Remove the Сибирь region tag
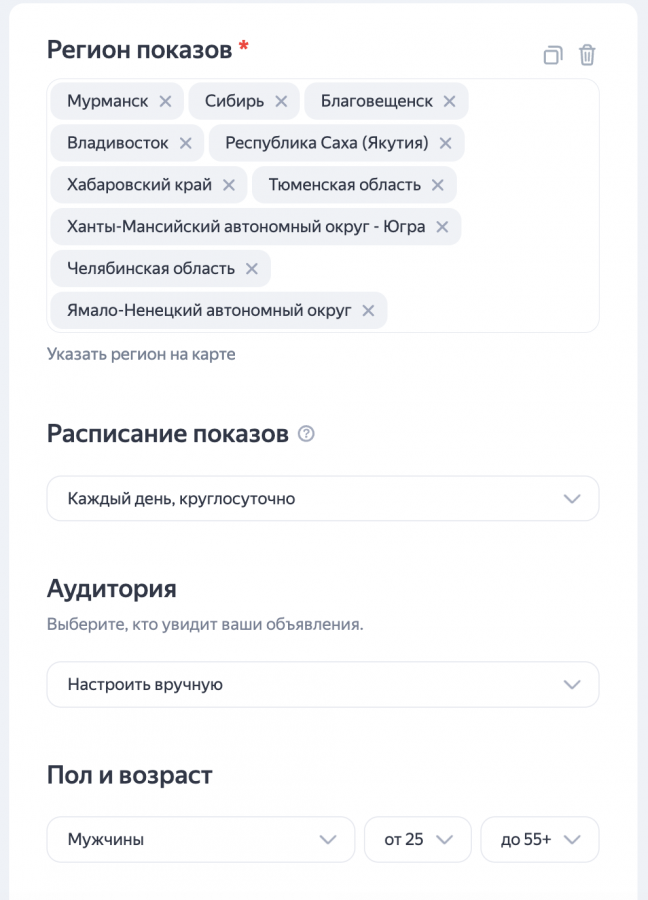 281,101
